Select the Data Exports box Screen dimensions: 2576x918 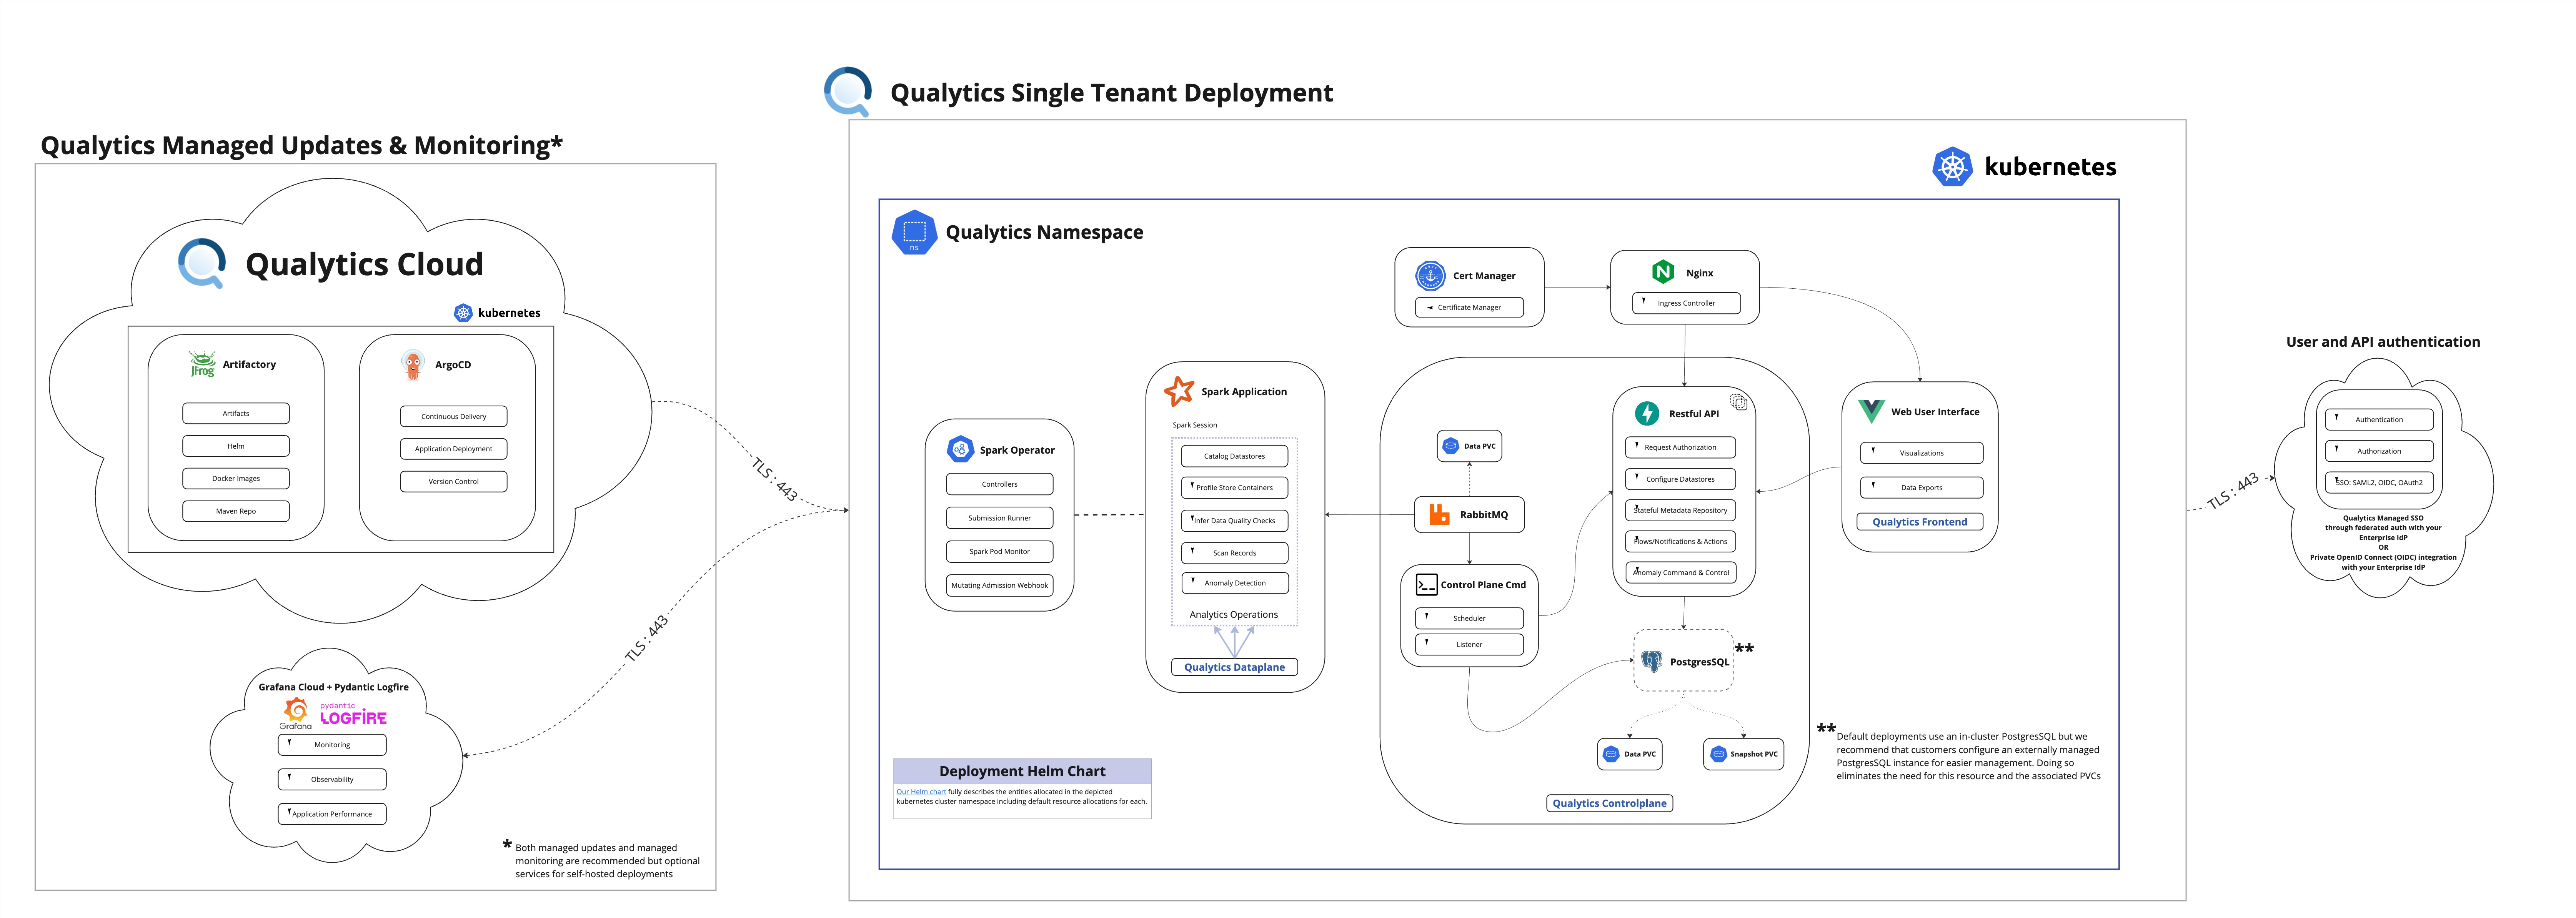pos(1921,488)
